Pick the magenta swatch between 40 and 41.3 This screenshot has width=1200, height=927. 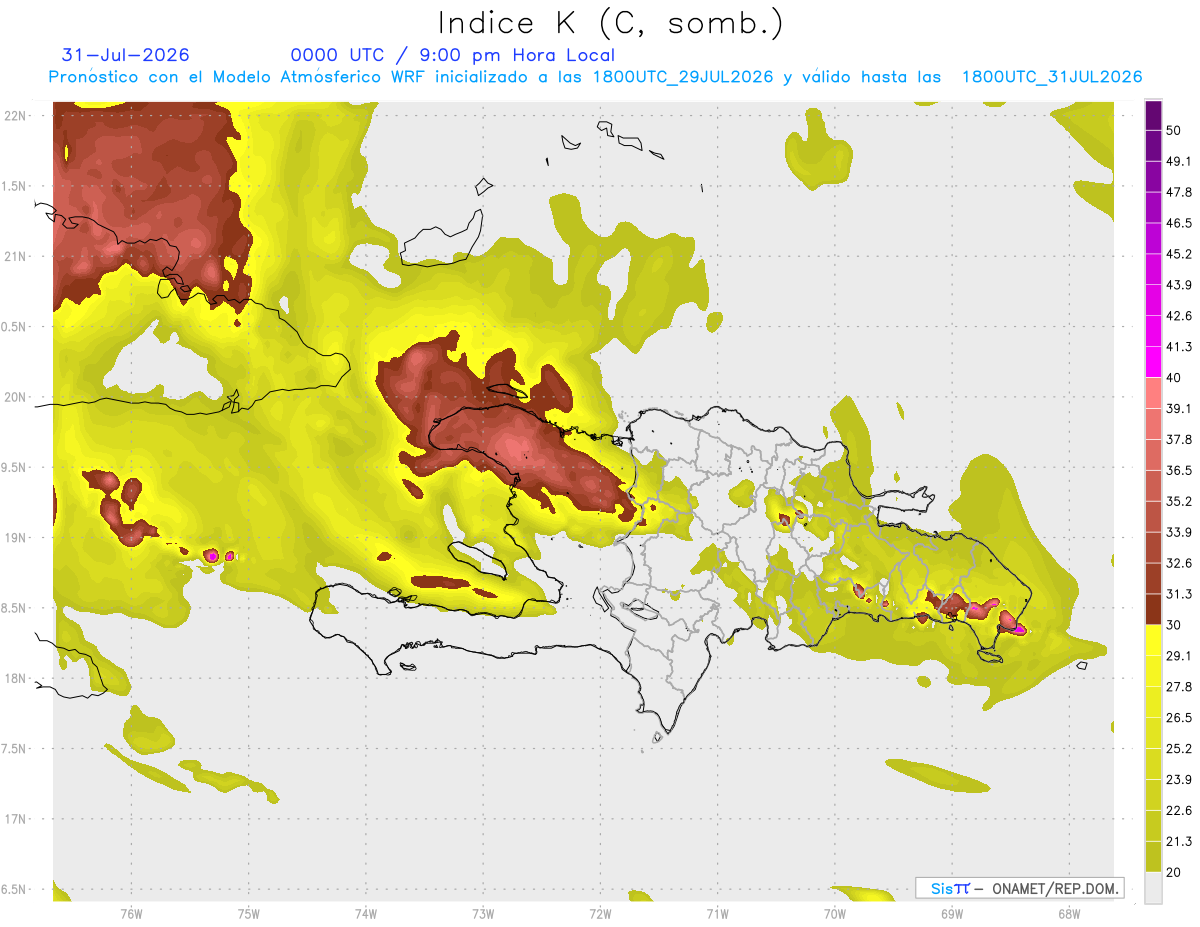point(1153,362)
